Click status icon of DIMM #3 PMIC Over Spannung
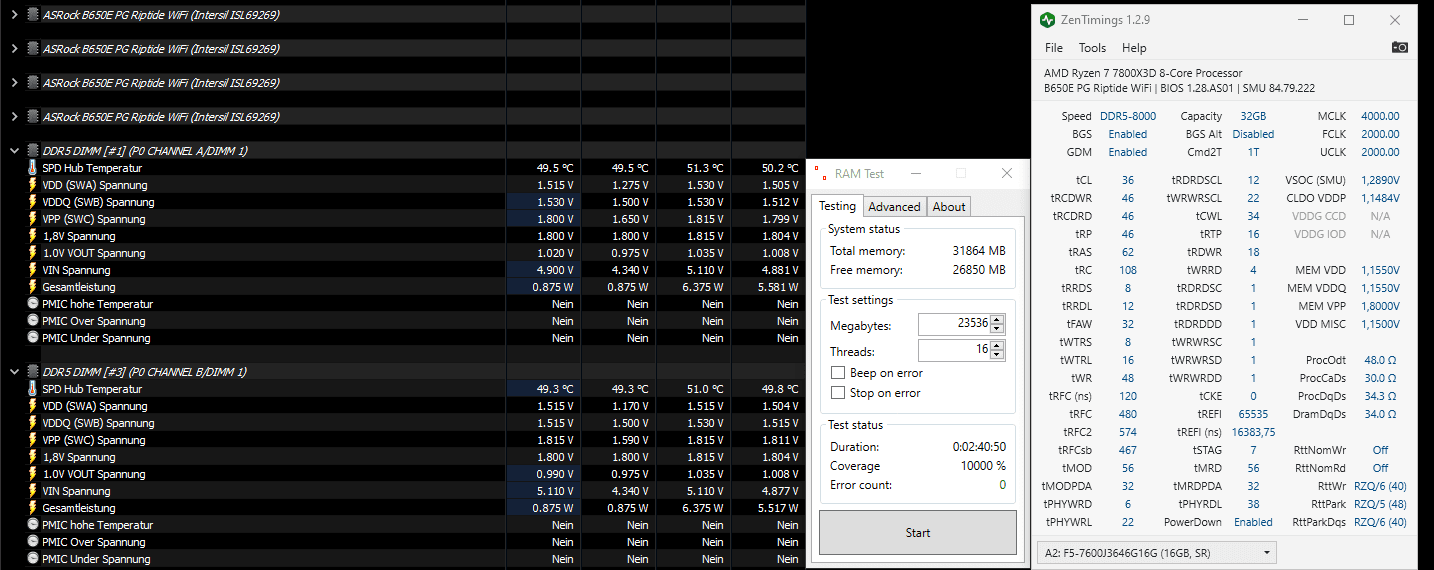 [32, 542]
